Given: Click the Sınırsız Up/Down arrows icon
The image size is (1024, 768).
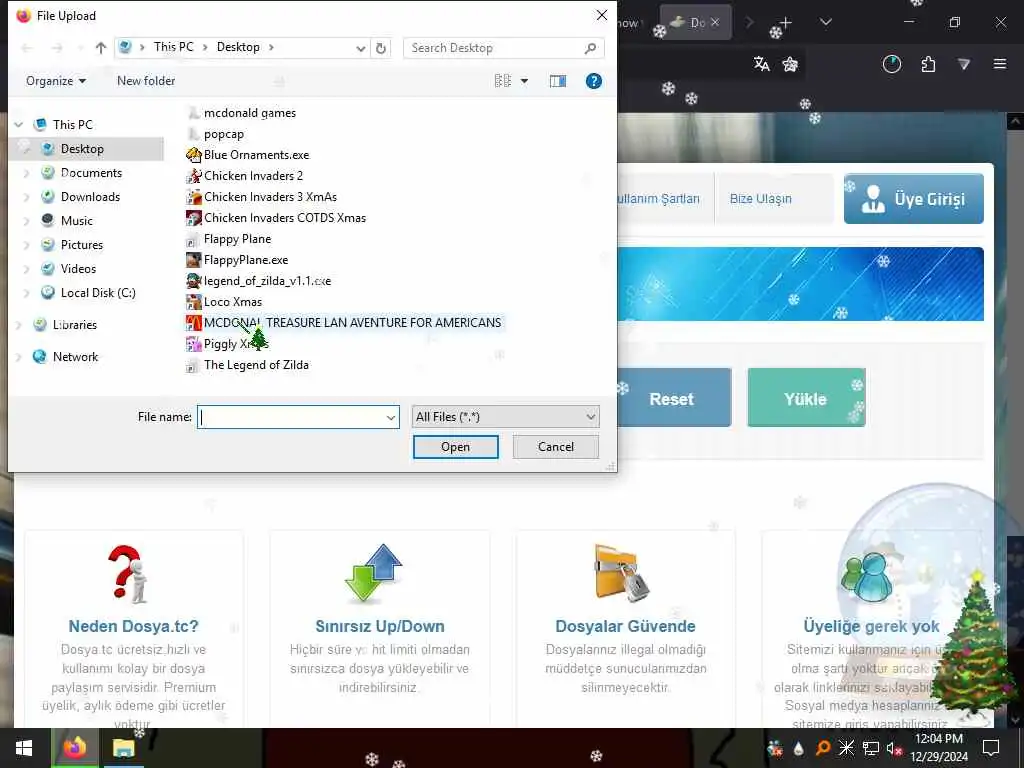Looking at the screenshot, I should [374, 573].
